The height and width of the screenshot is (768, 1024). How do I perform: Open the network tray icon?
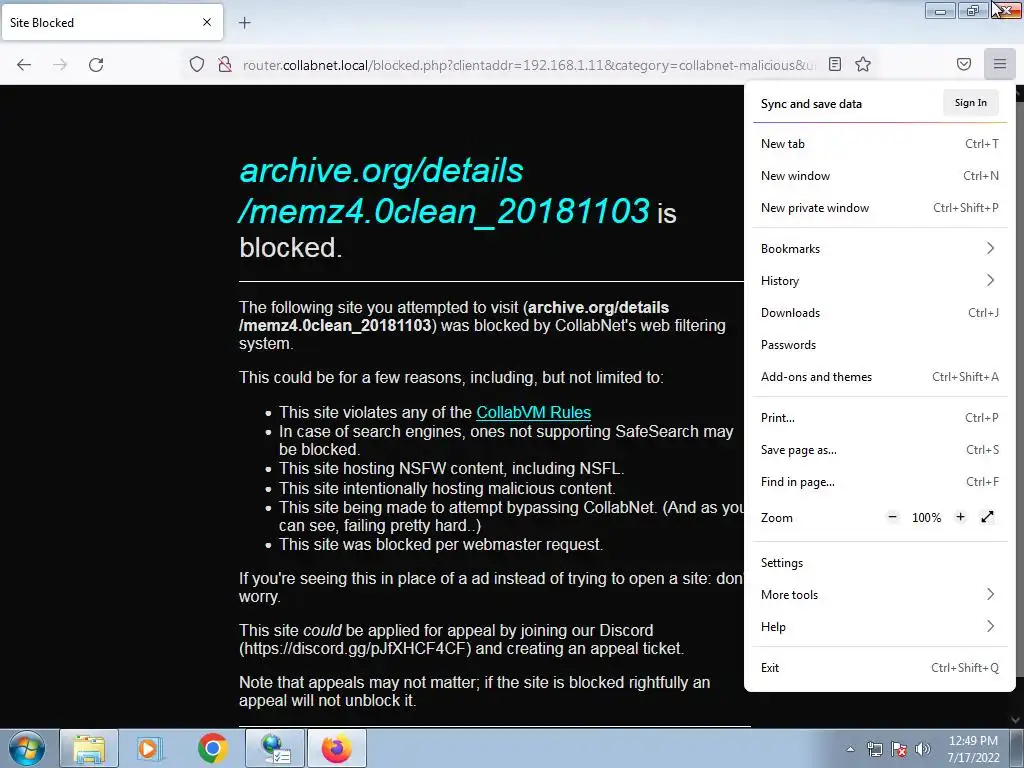[874, 750]
